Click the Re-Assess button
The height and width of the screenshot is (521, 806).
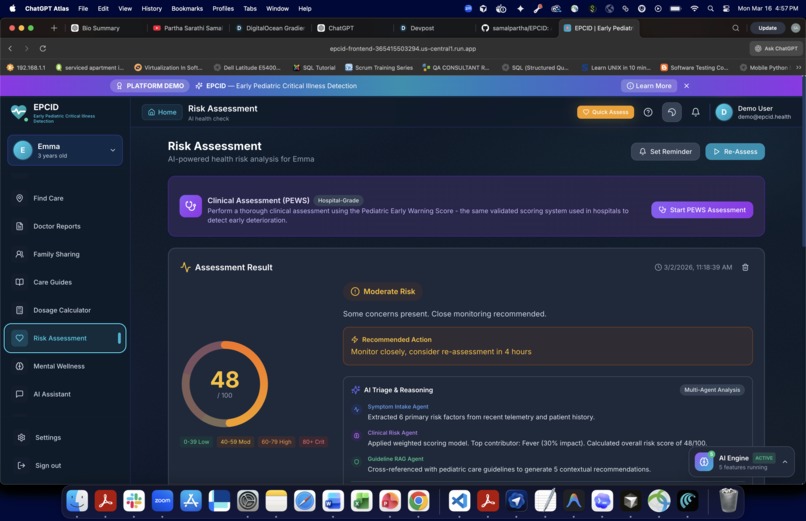point(735,152)
